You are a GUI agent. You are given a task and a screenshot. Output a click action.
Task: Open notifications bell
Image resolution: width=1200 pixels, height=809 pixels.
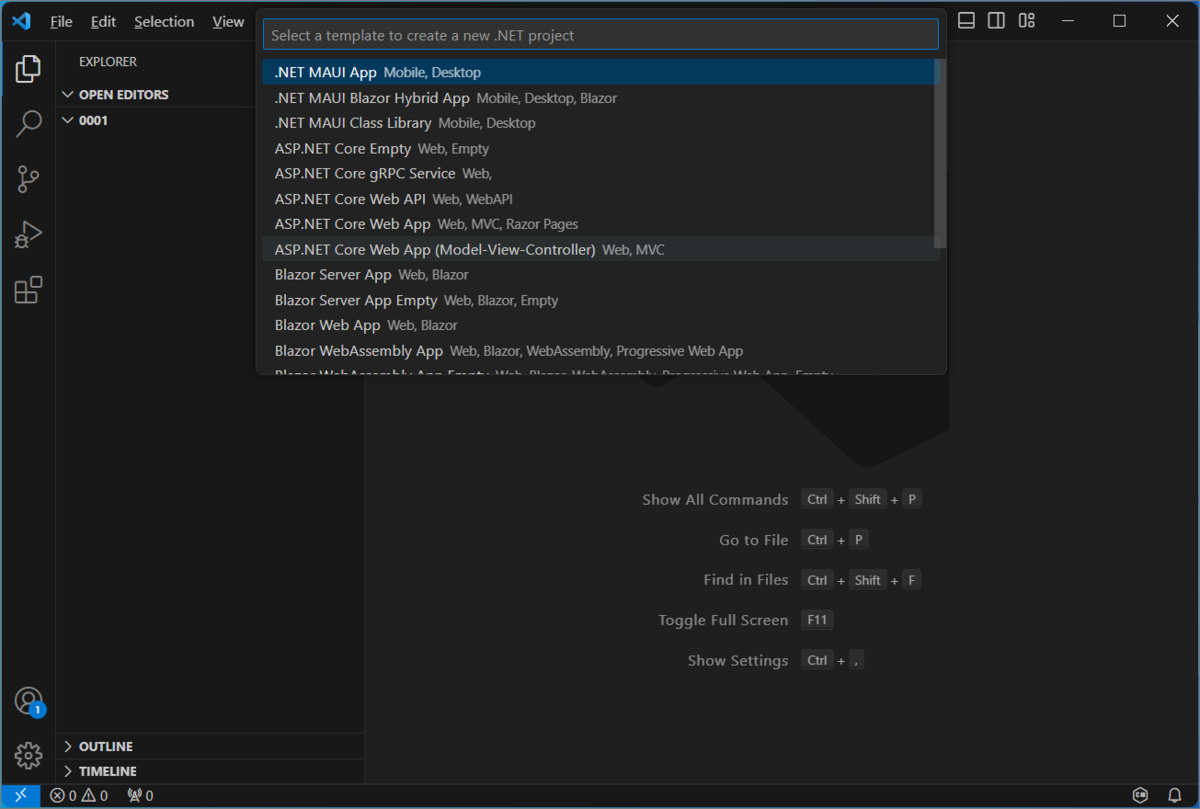(1175, 796)
